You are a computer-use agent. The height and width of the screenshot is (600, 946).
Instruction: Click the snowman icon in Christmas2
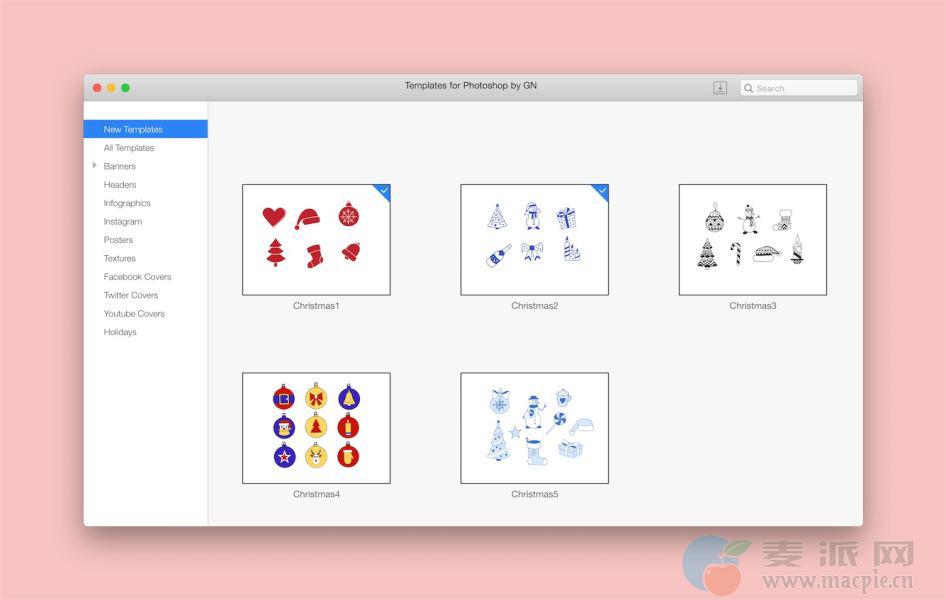533,216
